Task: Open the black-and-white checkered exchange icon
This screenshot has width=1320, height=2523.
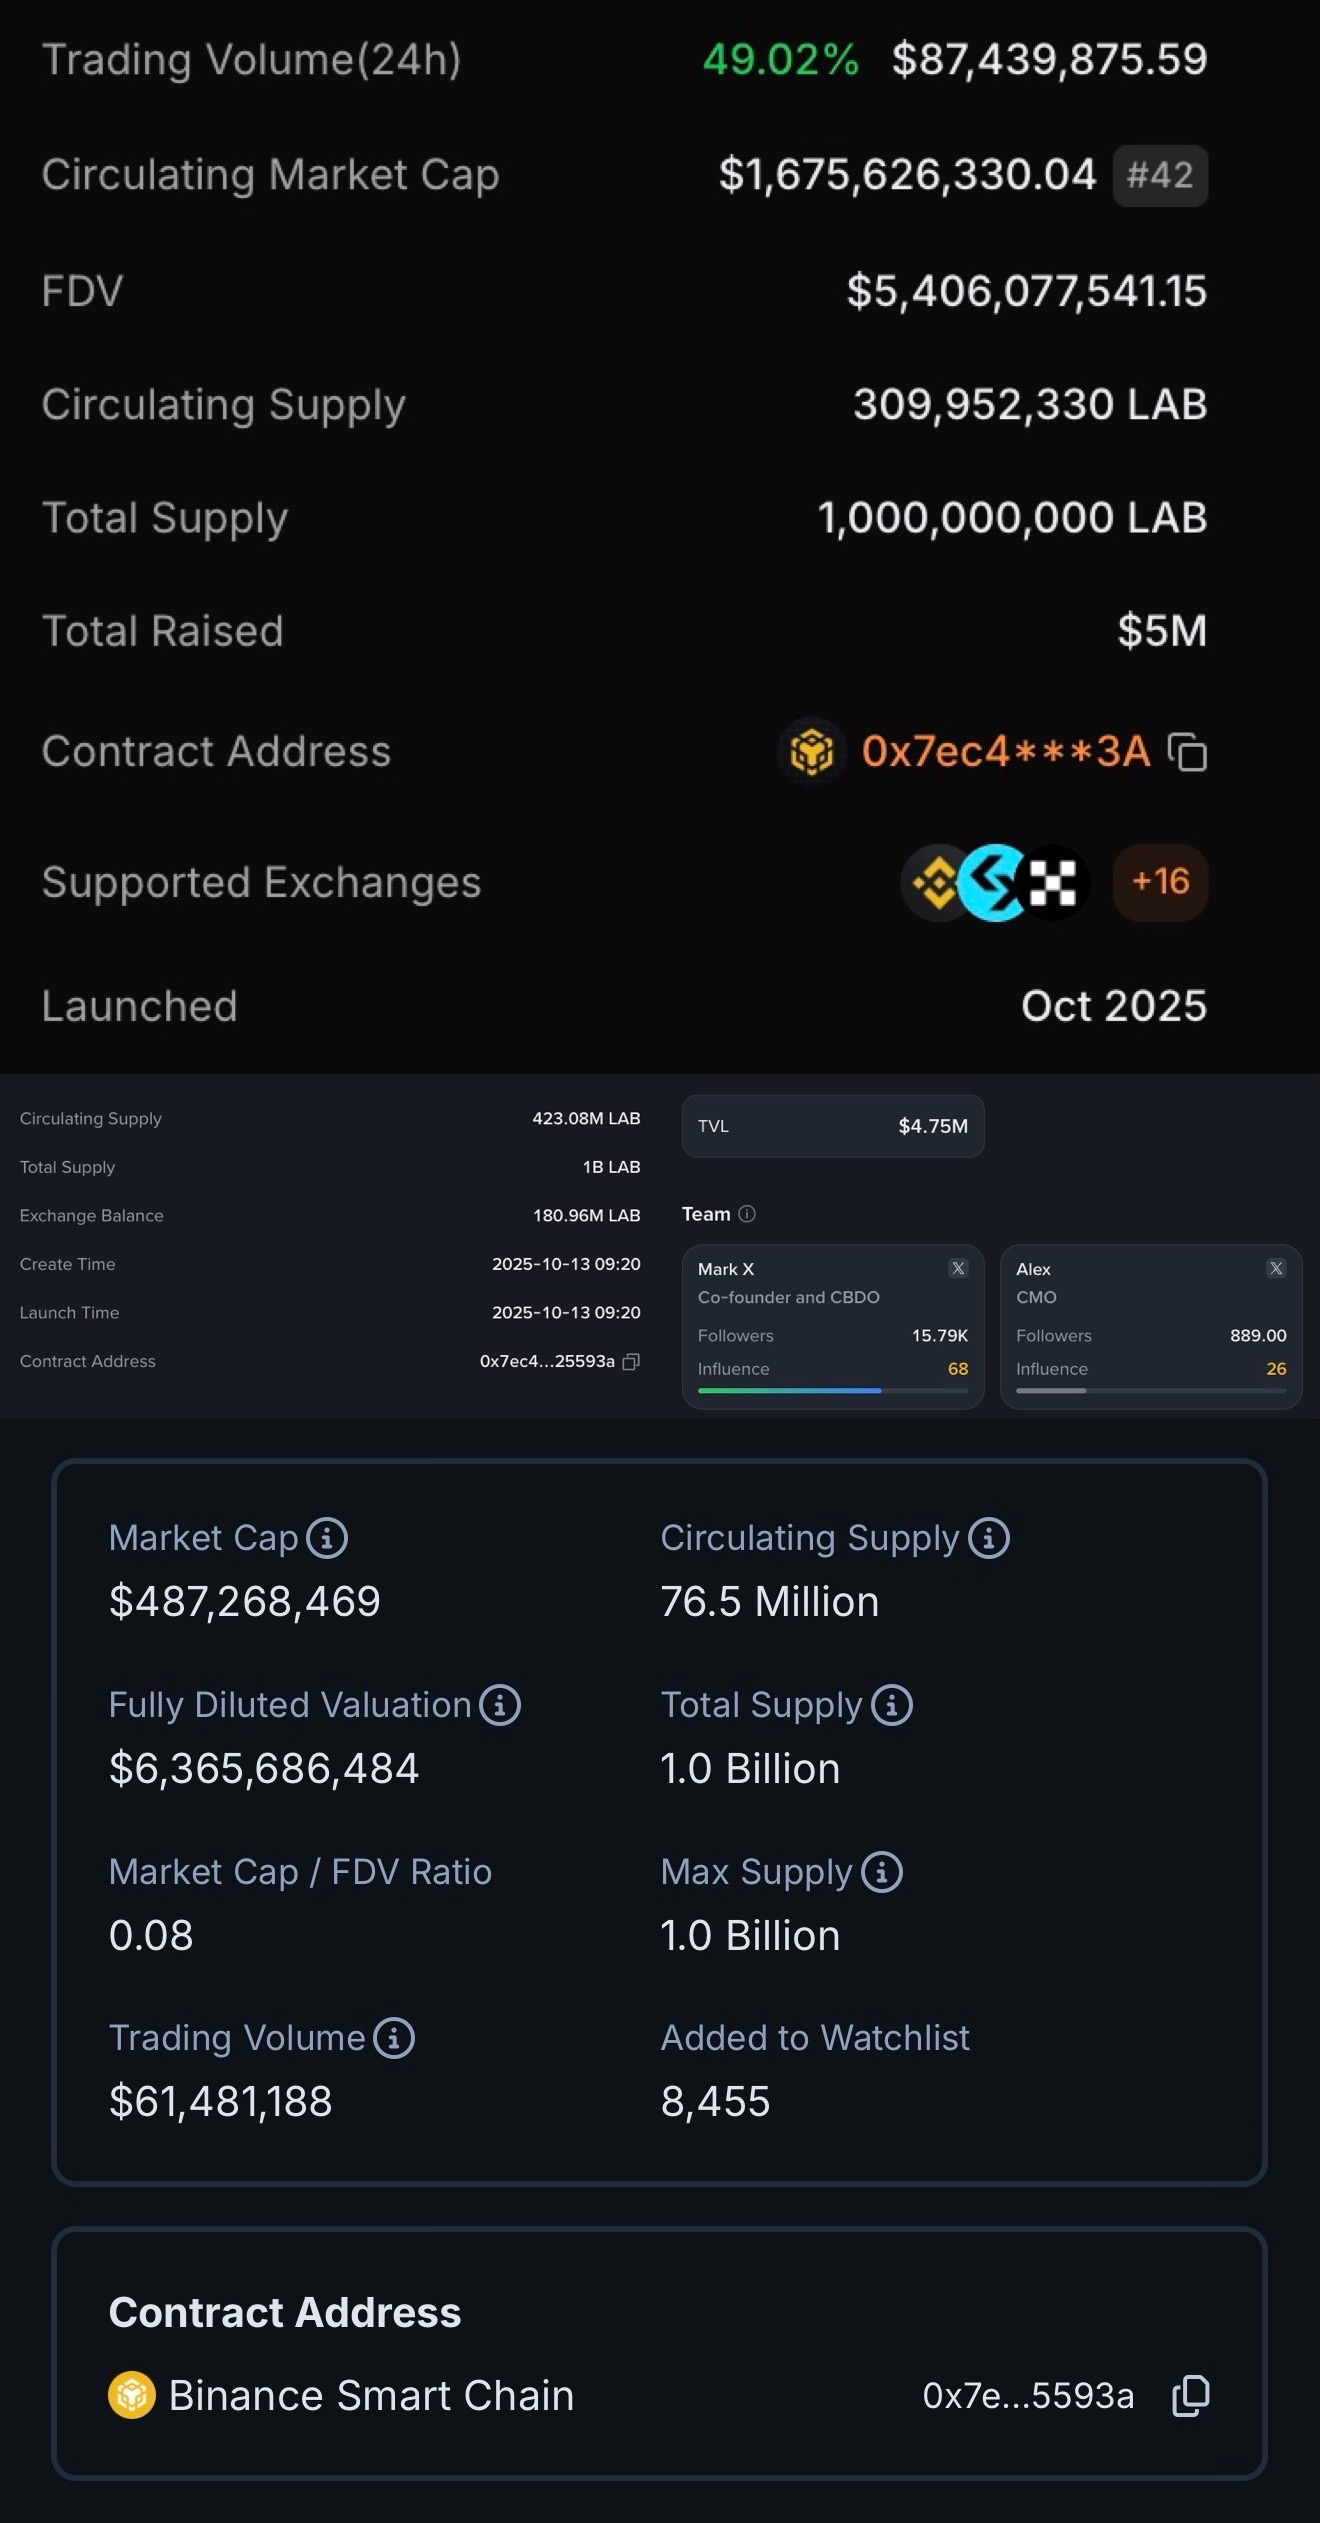Action: (1052, 883)
